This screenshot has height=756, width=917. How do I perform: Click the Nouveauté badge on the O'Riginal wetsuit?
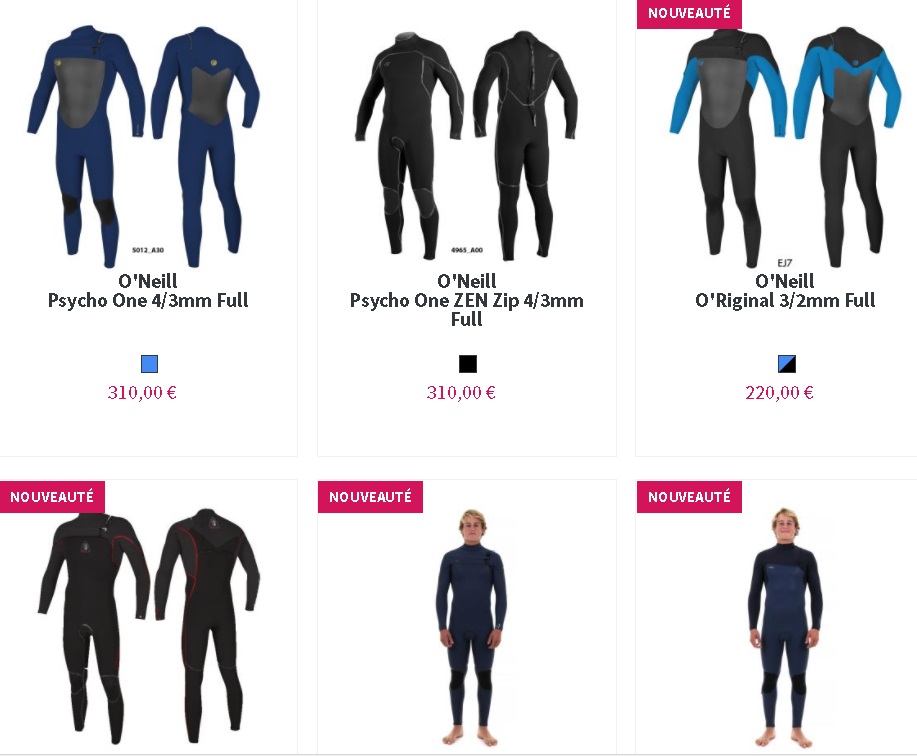point(689,13)
